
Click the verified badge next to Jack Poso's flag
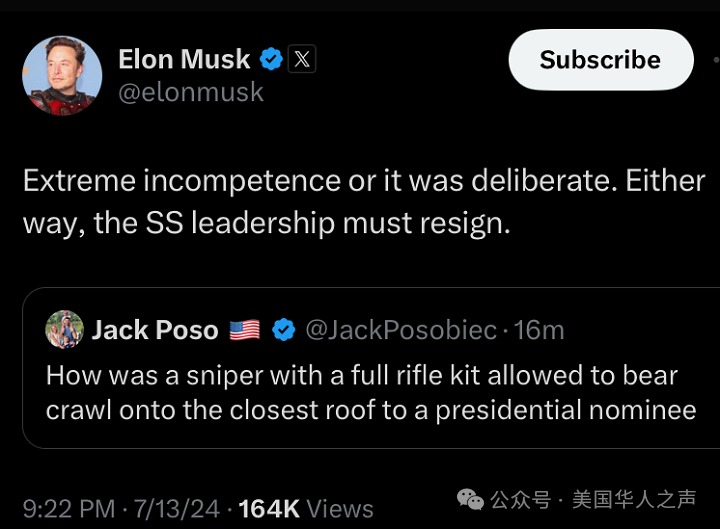pyautogui.click(x=283, y=330)
